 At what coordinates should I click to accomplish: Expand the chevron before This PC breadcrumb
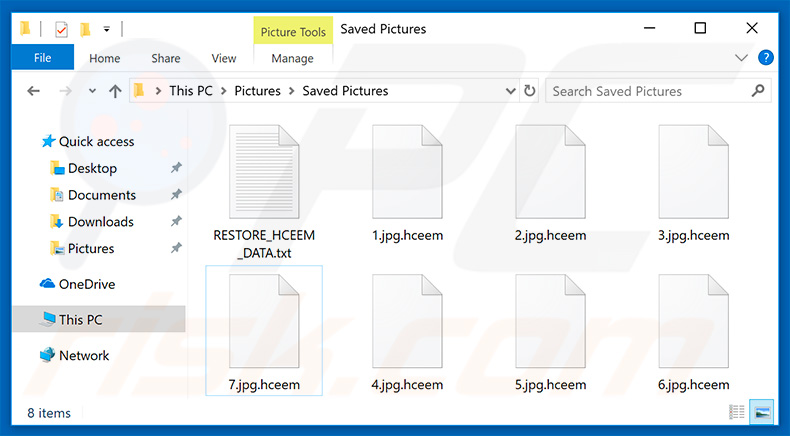(158, 91)
